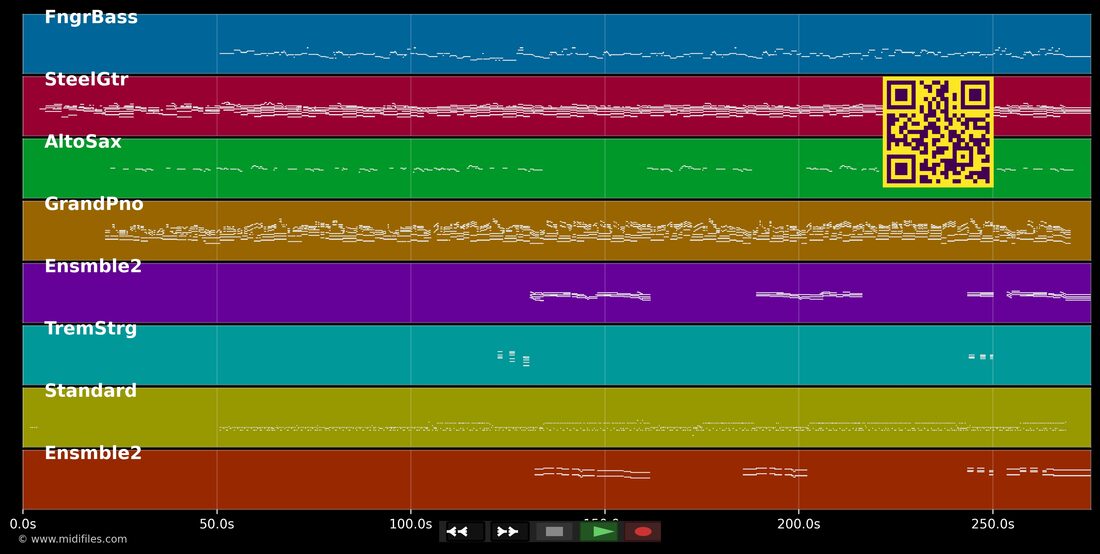The width and height of the screenshot is (1100, 554).
Task: Click the red record button
Action: [x=643, y=532]
